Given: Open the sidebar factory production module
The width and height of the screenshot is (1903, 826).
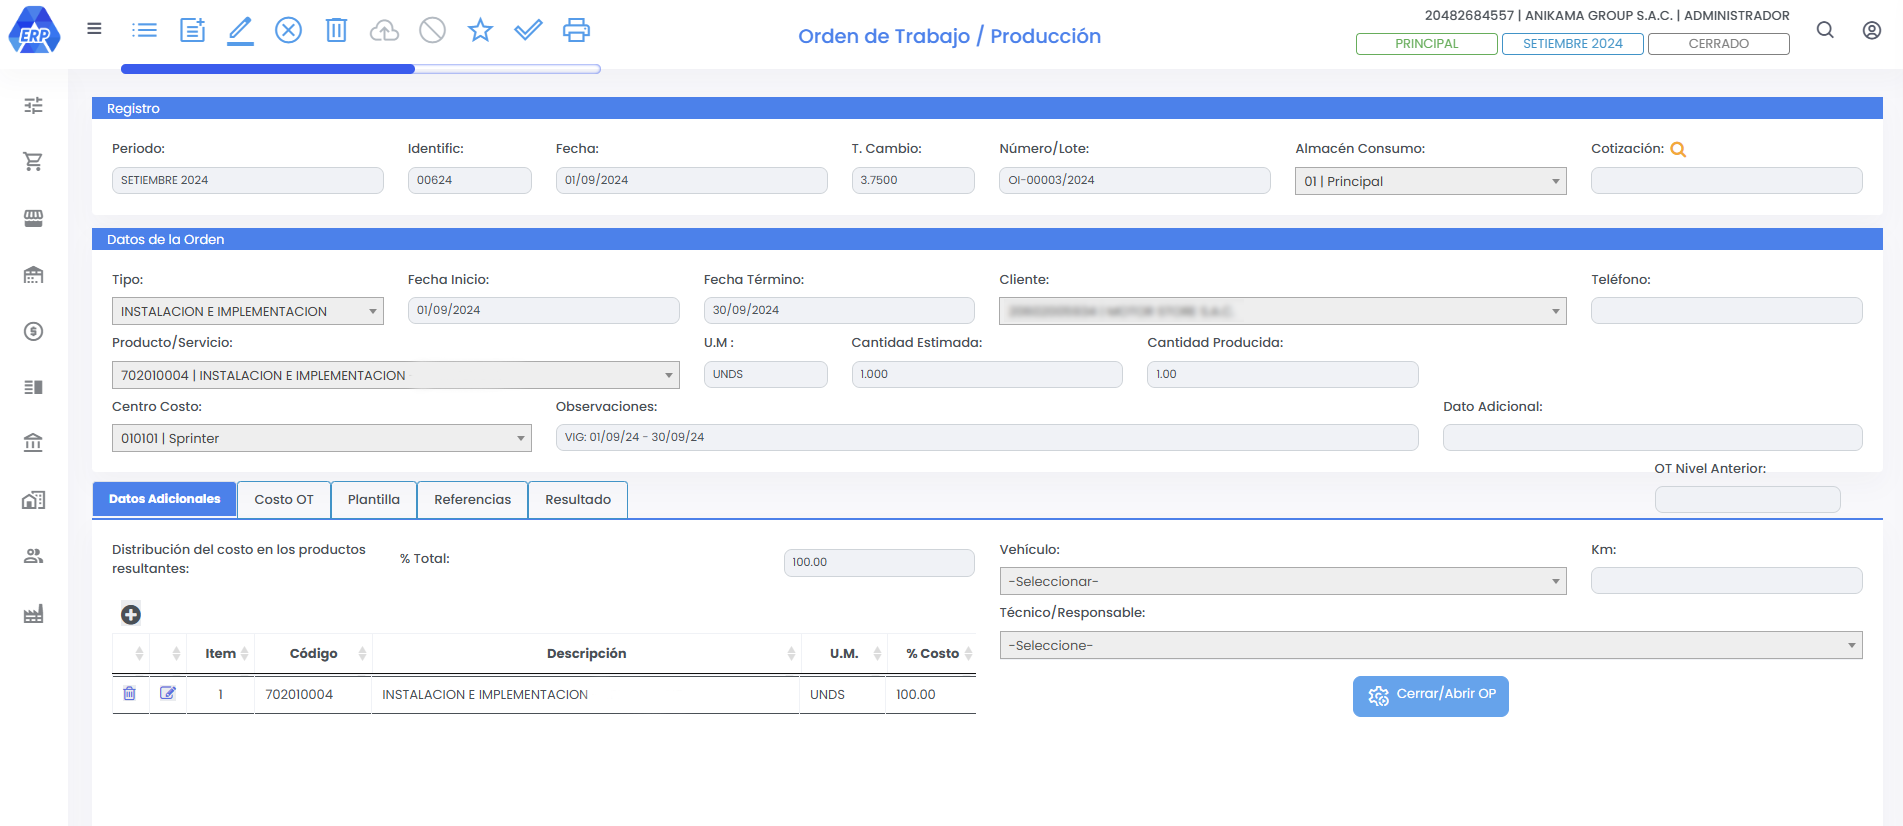Looking at the screenshot, I should [33, 614].
